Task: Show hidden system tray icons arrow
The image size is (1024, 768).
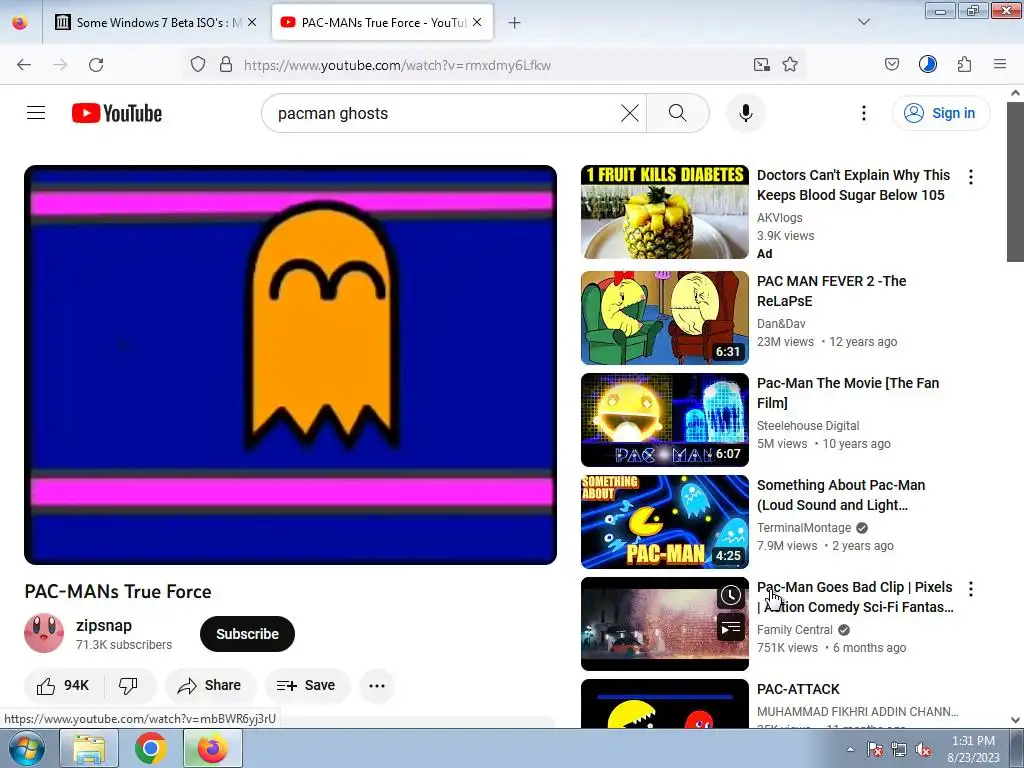Action: 850,749
